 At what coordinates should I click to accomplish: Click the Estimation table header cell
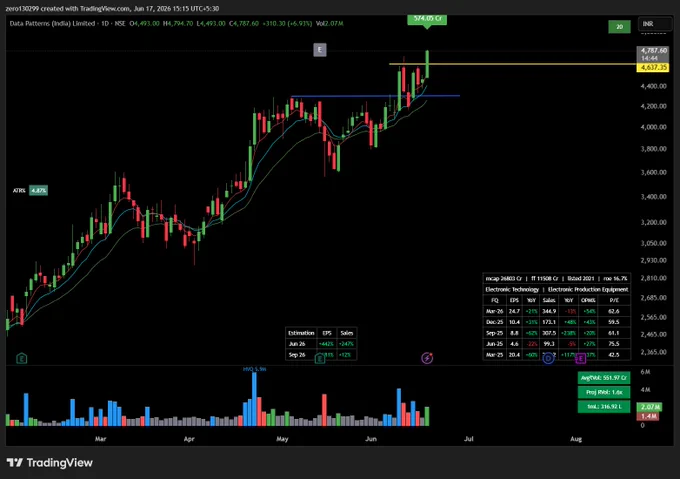click(x=301, y=333)
